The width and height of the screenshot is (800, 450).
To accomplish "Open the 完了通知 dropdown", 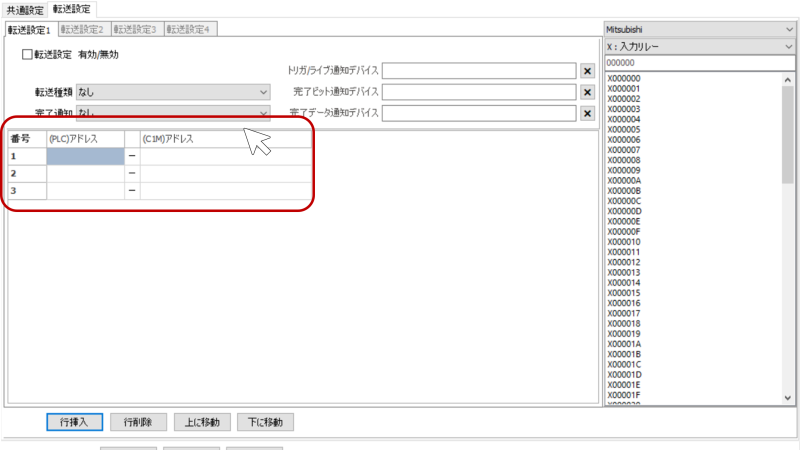I will point(173,113).
